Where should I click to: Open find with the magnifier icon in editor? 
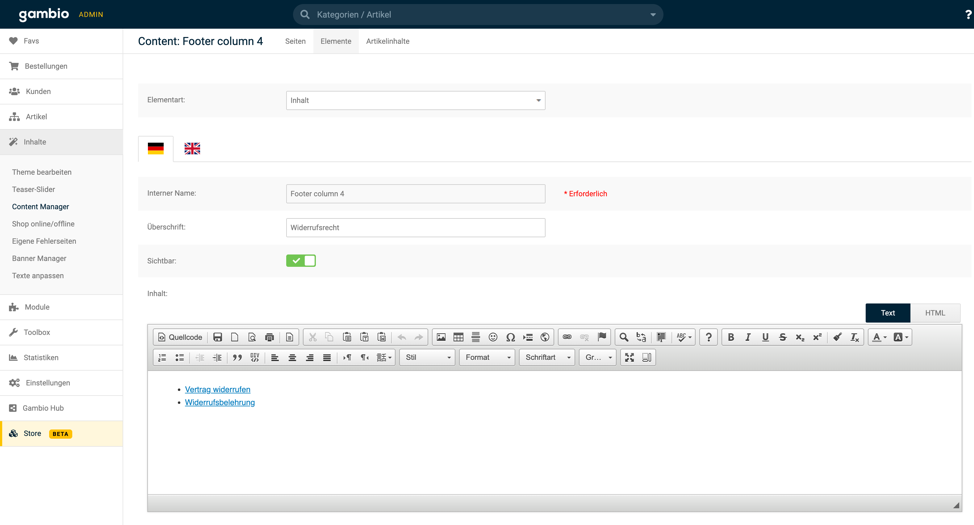tap(624, 337)
